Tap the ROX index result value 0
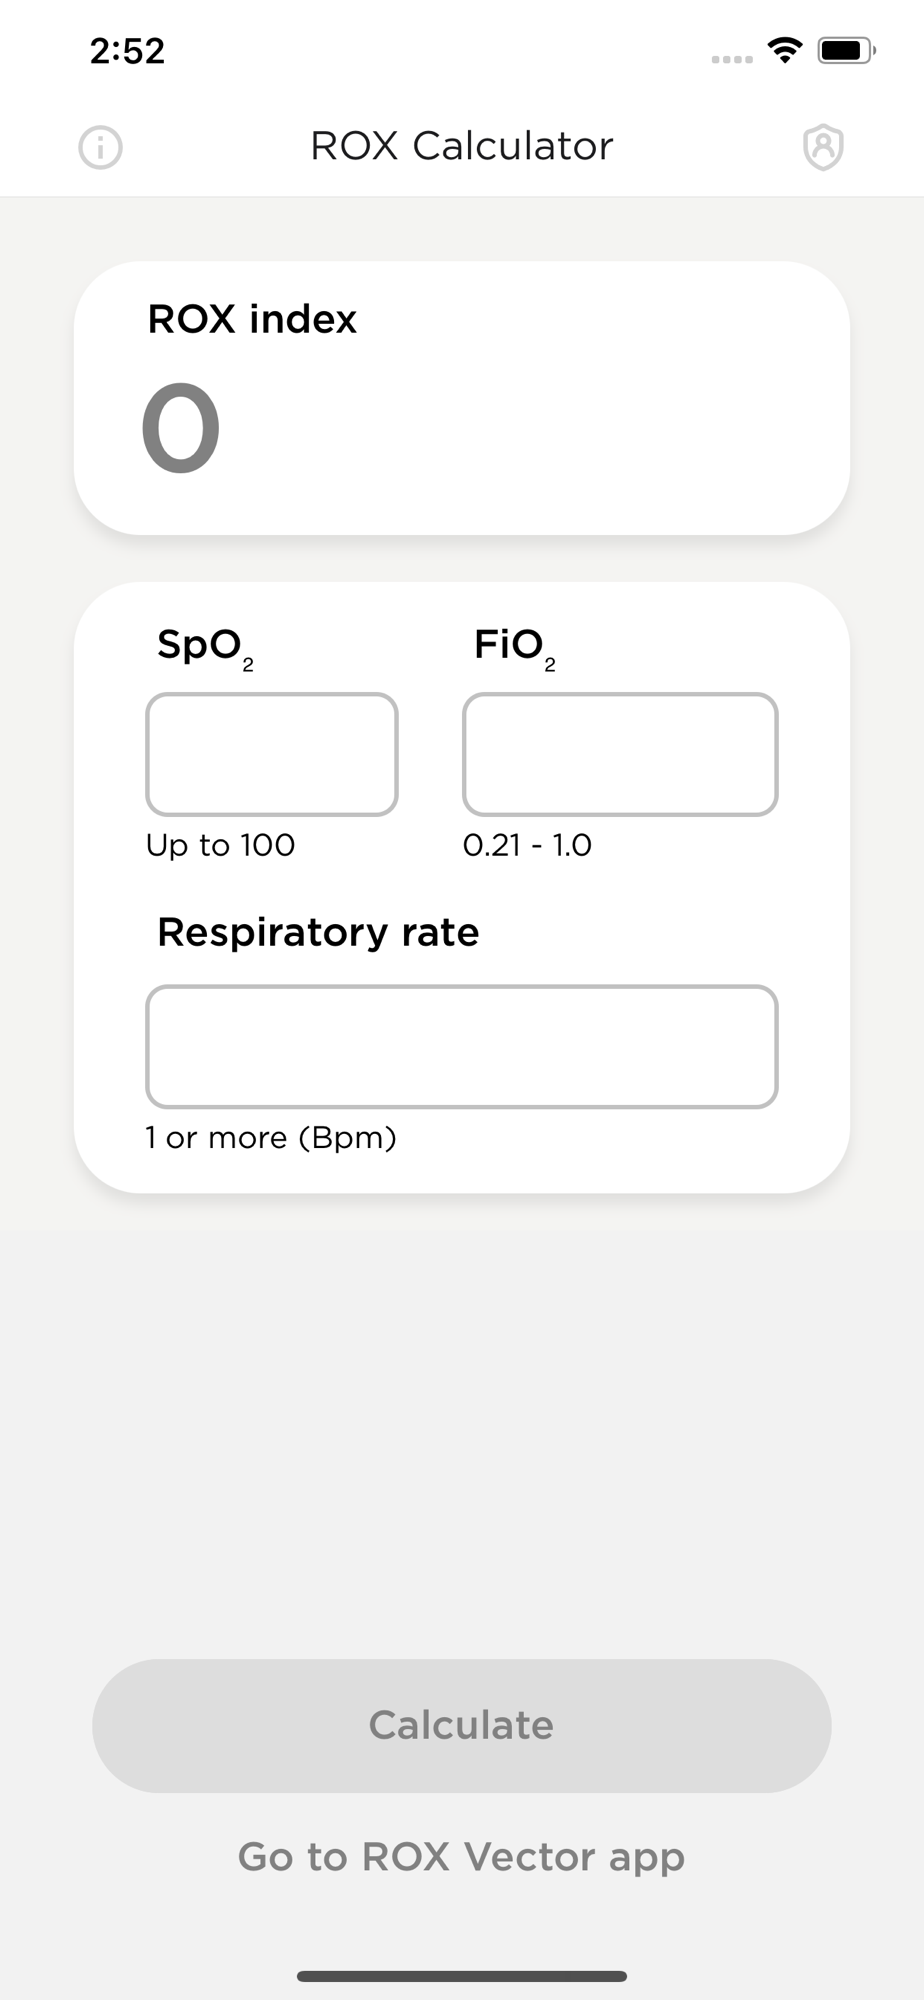The width and height of the screenshot is (924, 2000). point(181,428)
